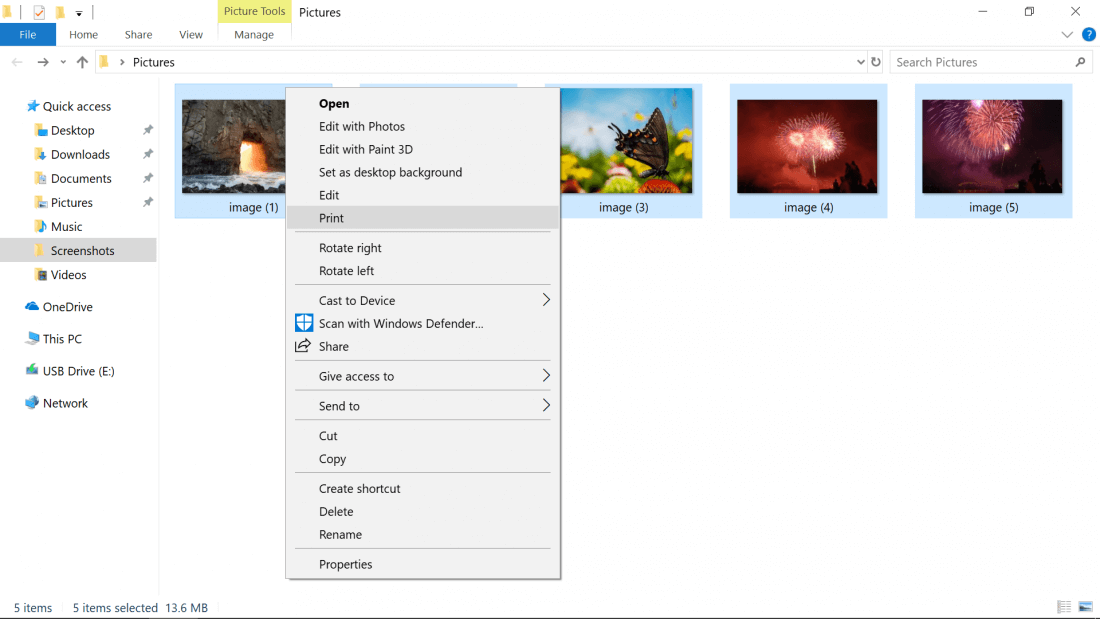Click the Network icon in sidebar
Screen dimensions: 1100x619
click(32, 403)
